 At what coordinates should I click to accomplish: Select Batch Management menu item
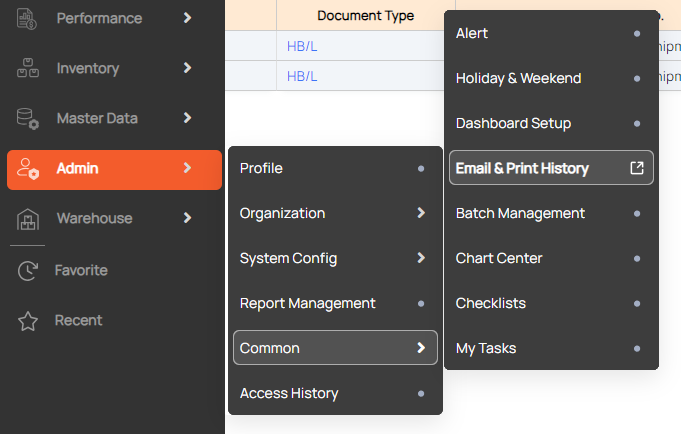(520, 213)
